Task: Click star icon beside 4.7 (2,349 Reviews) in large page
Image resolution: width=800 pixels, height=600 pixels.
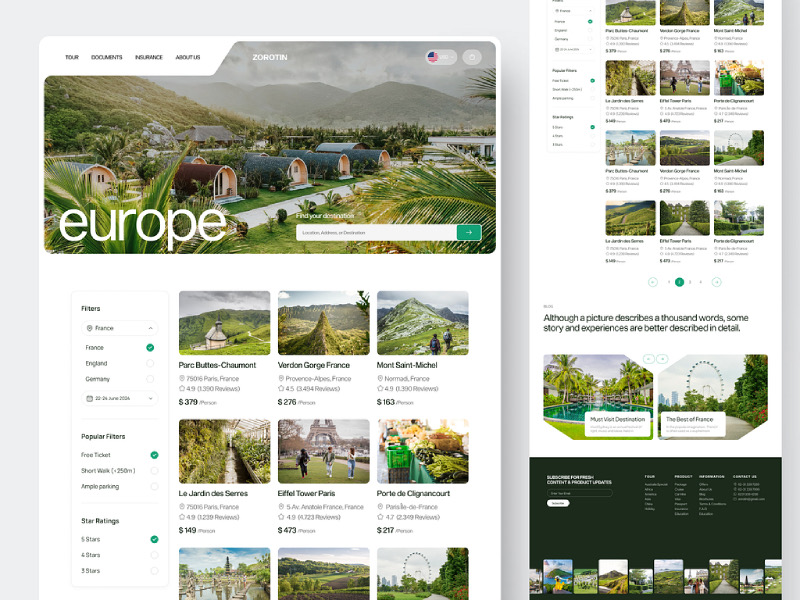Action: pos(380,517)
